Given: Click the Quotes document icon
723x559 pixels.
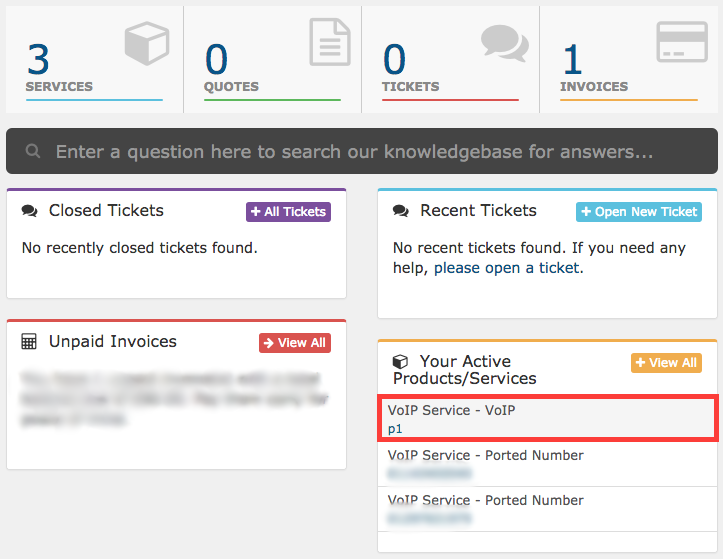Looking at the screenshot, I should tap(330, 42).
